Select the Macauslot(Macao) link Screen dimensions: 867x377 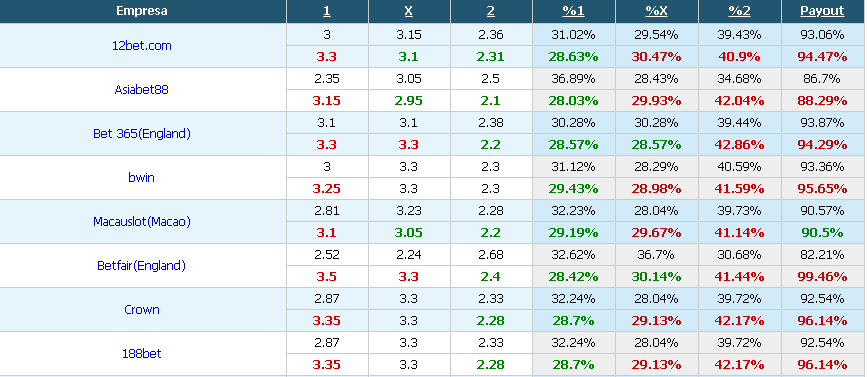point(142,222)
